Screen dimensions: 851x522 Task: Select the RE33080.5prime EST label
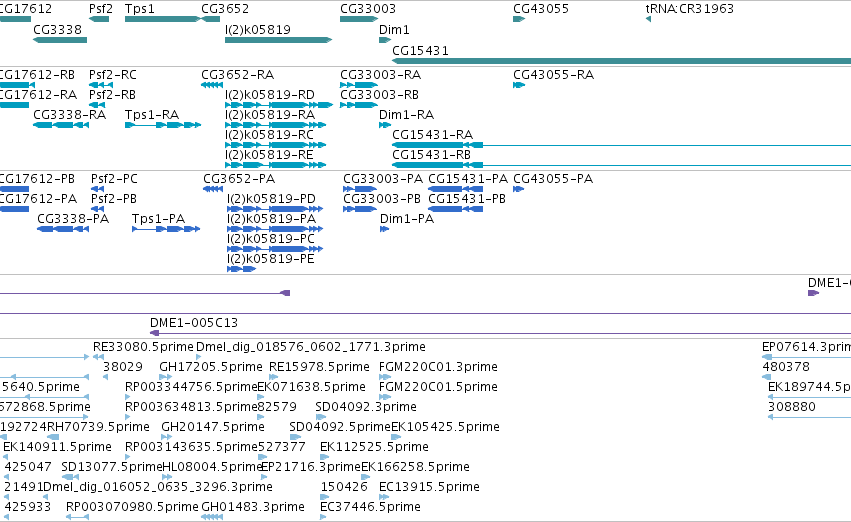(143, 347)
